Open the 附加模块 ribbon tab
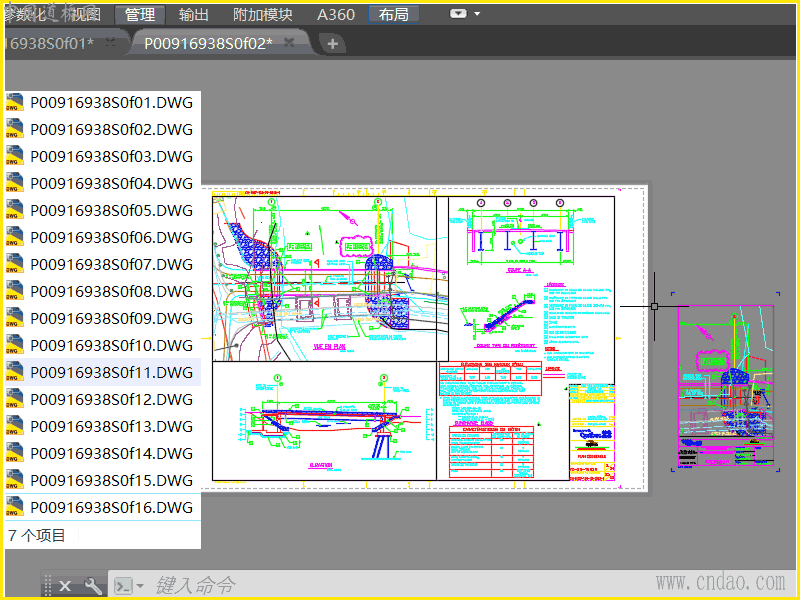The width and height of the screenshot is (800, 600). 262,14
